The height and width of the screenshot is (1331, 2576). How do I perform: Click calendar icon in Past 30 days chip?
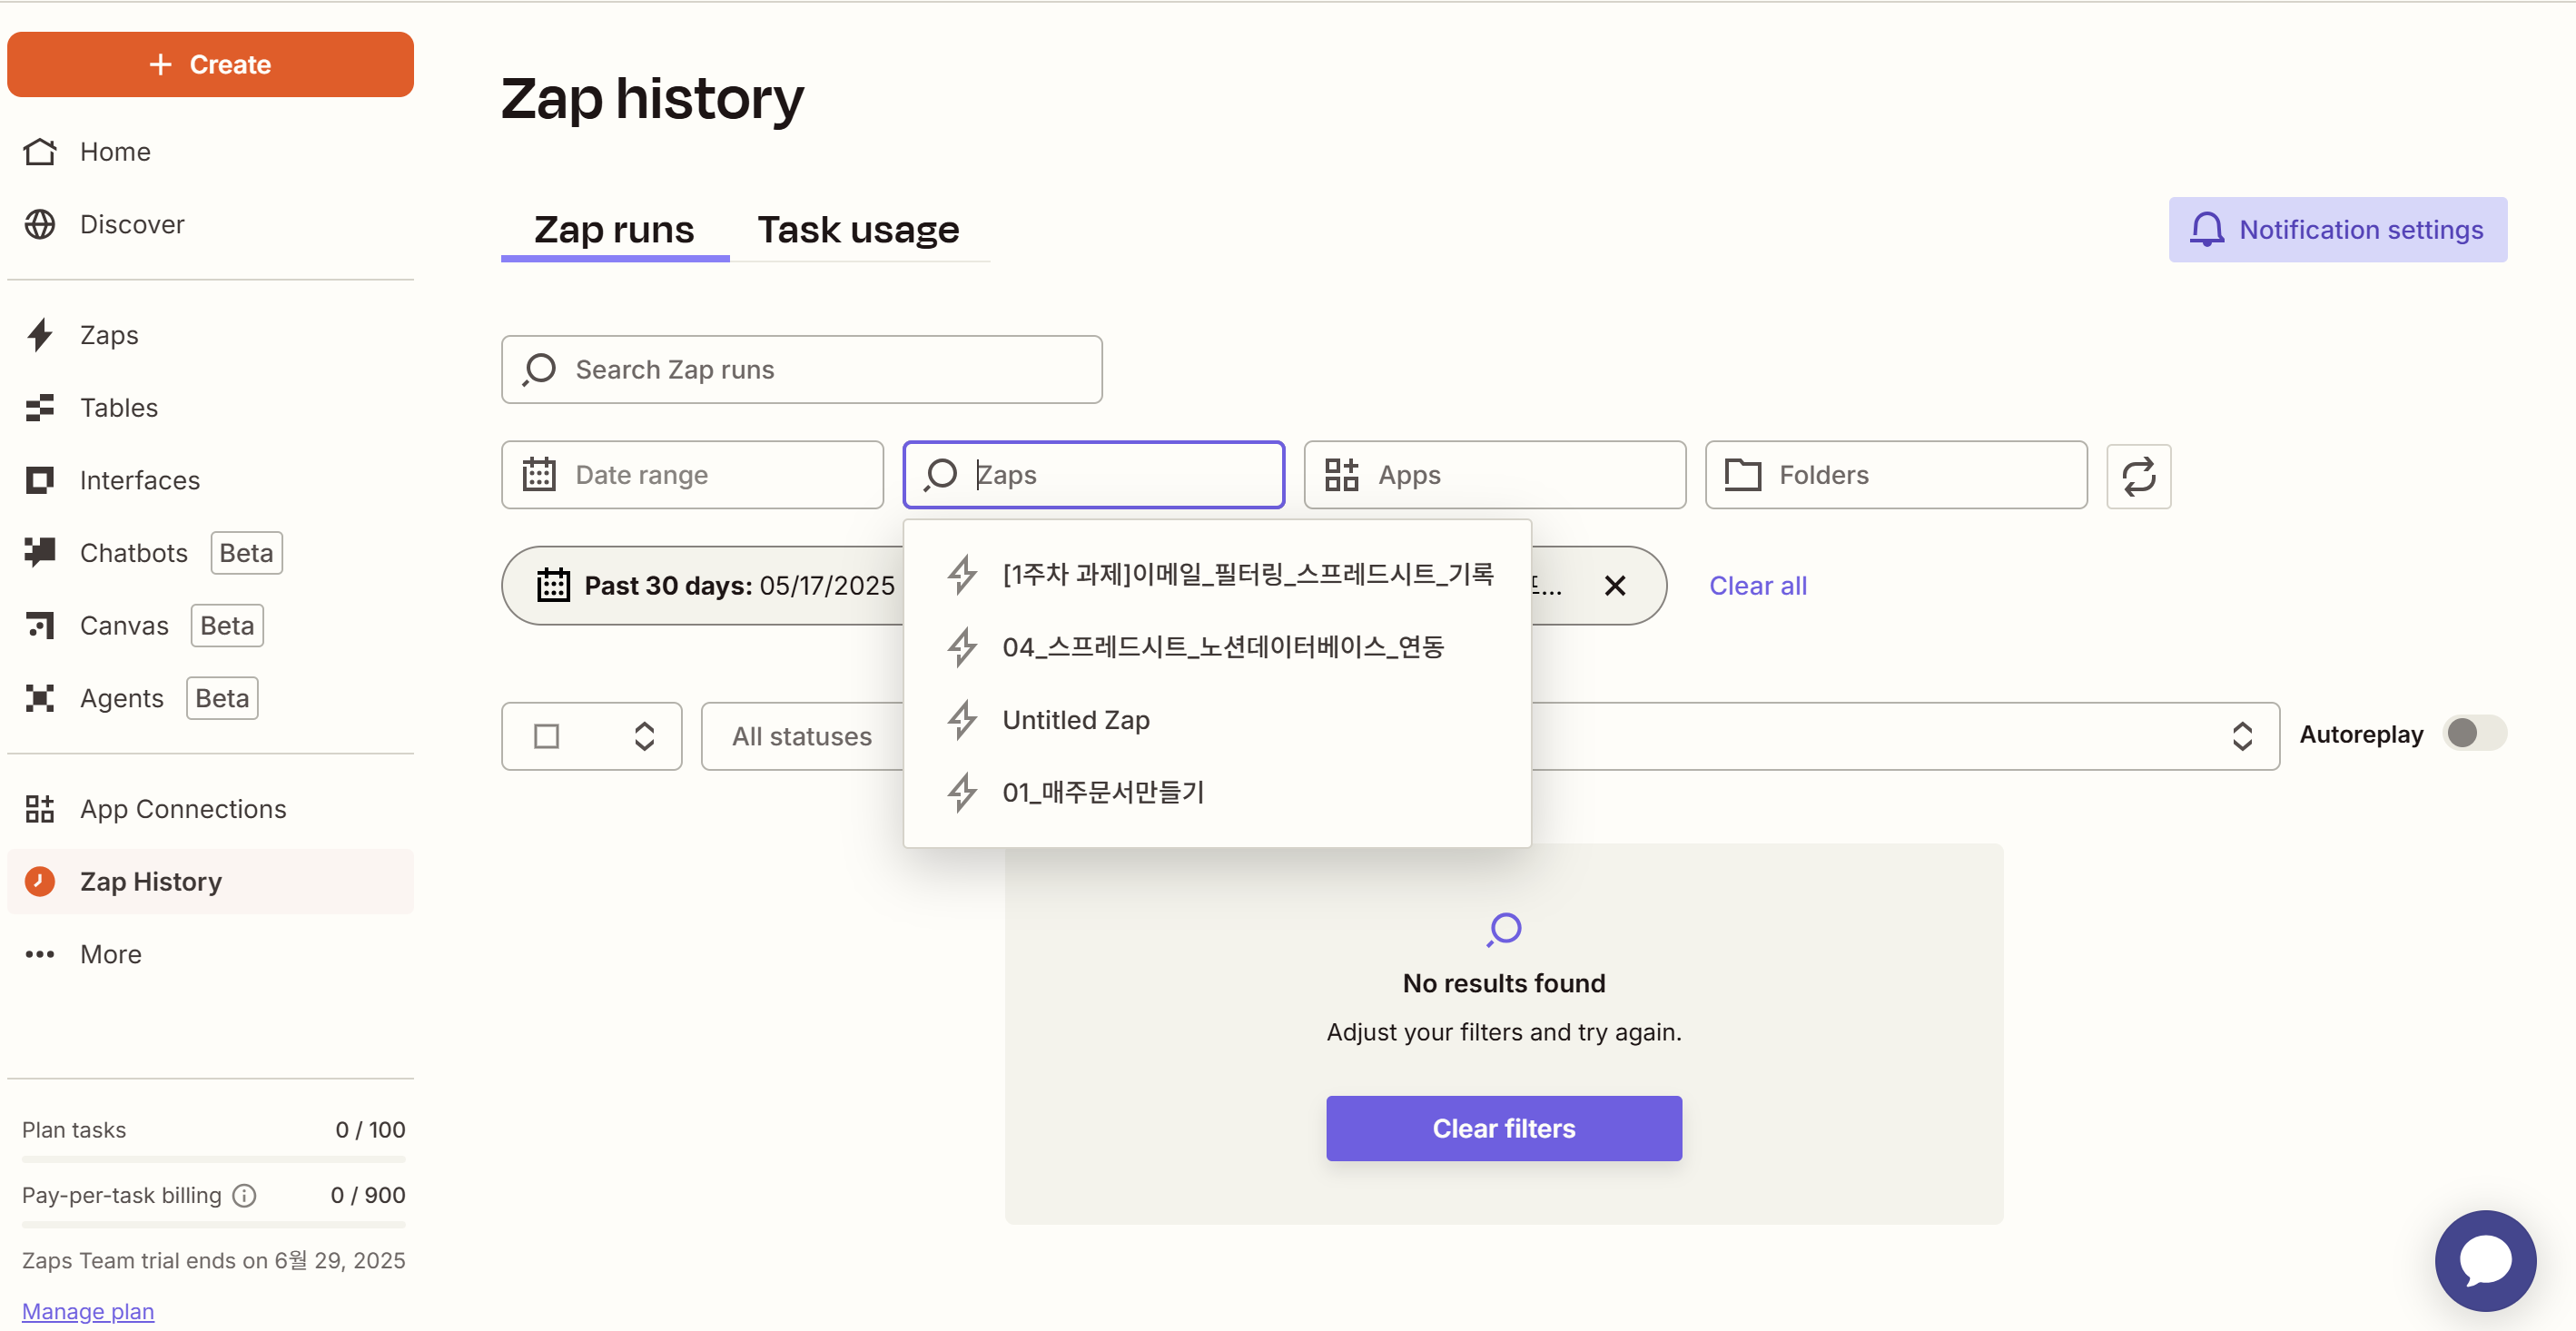click(x=553, y=586)
